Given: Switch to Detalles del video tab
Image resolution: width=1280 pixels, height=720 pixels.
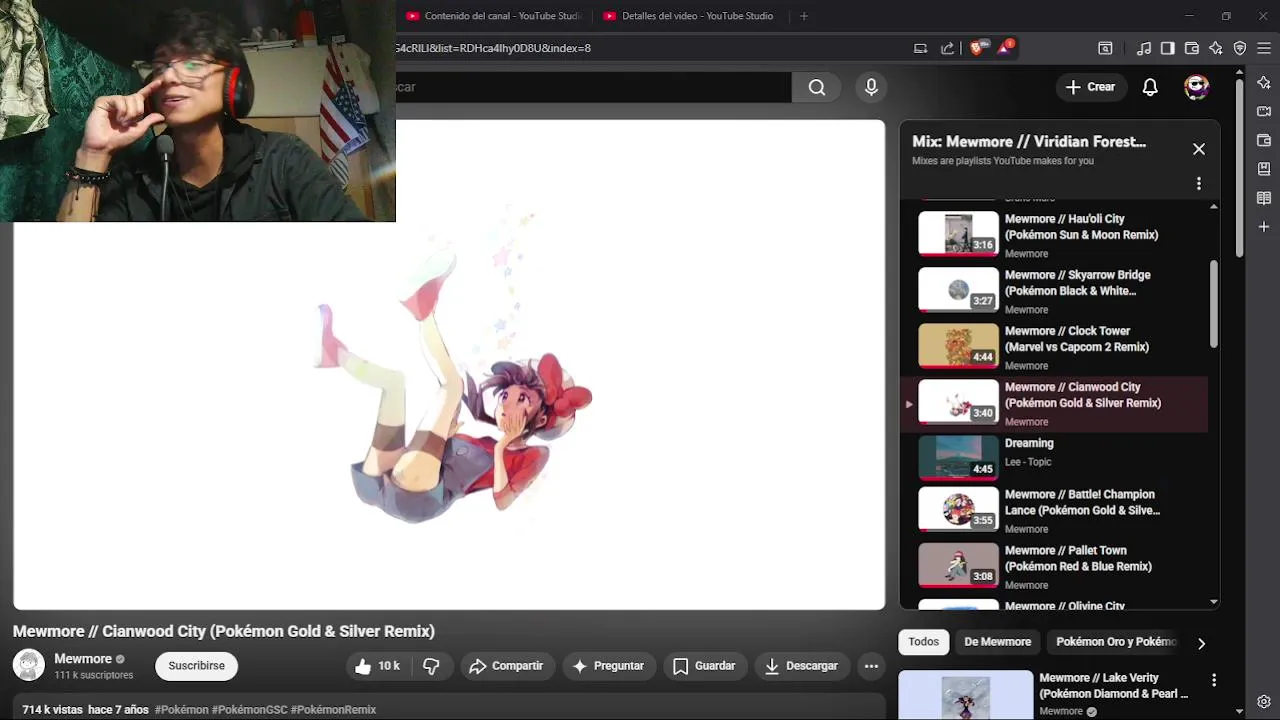Looking at the screenshot, I should coord(690,16).
